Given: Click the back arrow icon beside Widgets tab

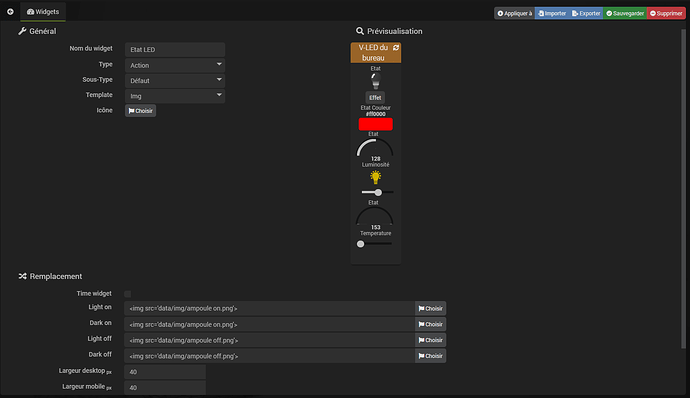Looking at the screenshot, I should coord(10,12).
